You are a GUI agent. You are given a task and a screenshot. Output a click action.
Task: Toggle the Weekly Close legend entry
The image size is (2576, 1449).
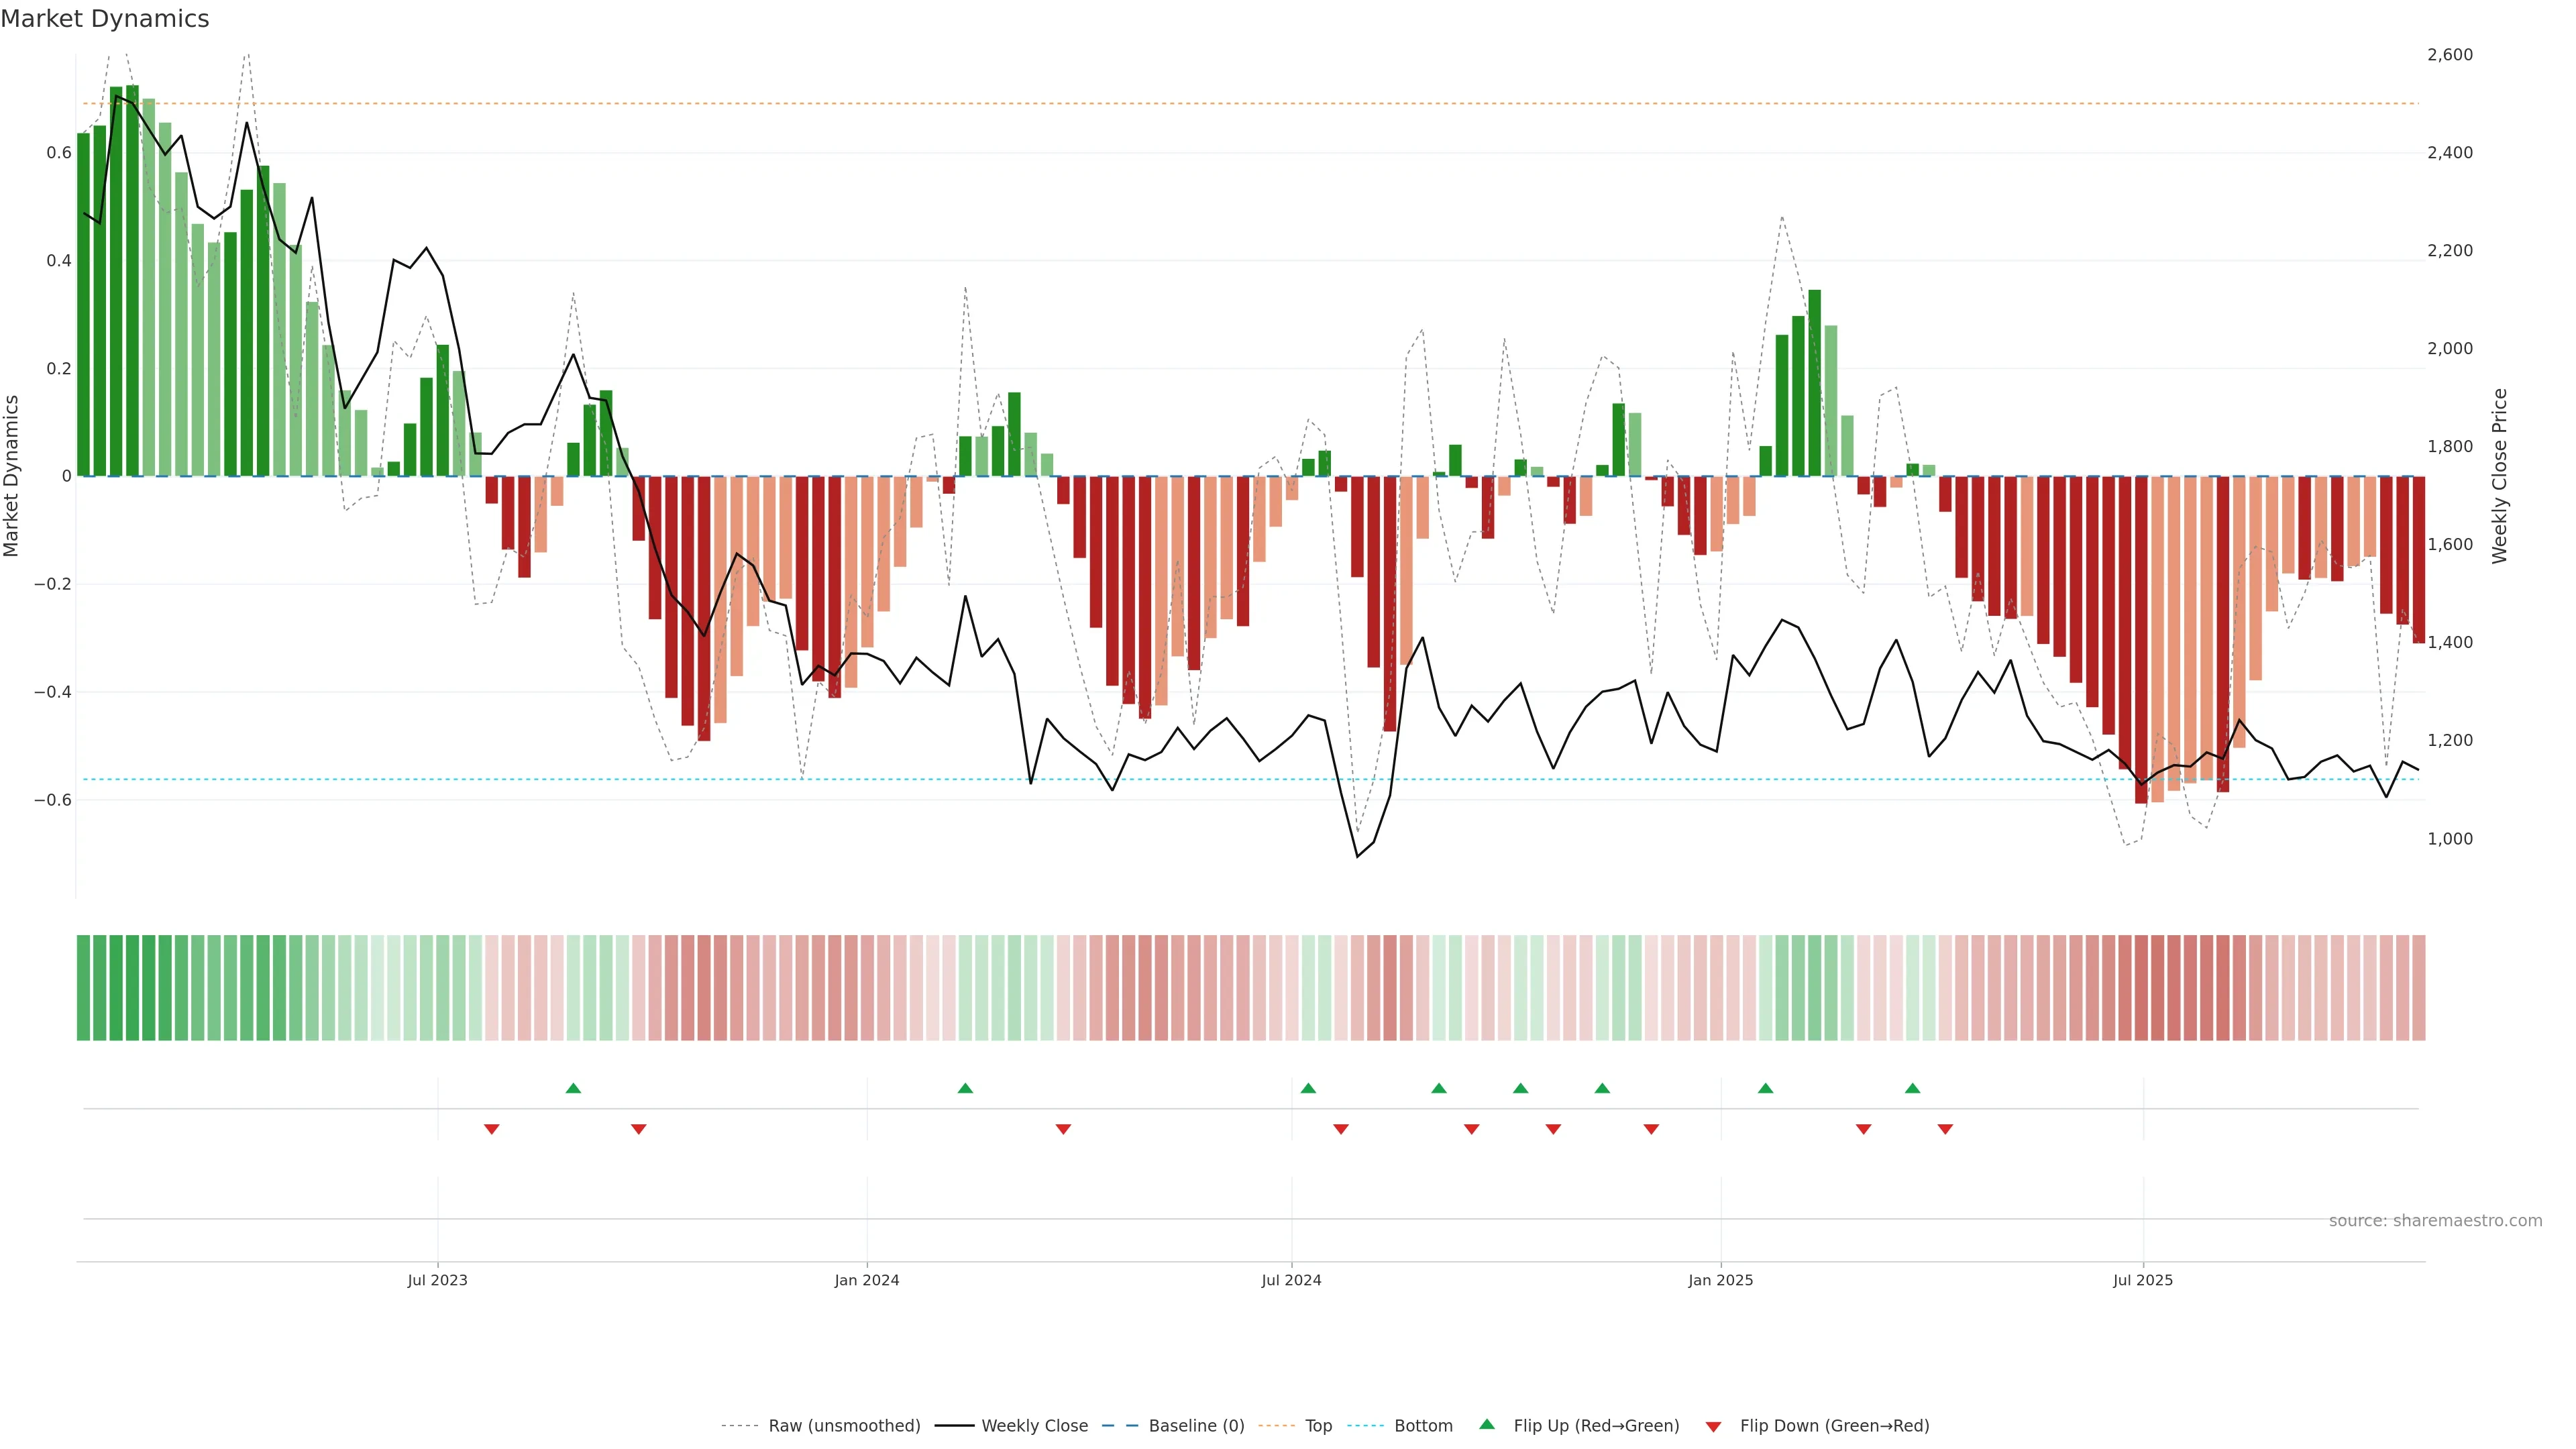pyautogui.click(x=1034, y=1426)
